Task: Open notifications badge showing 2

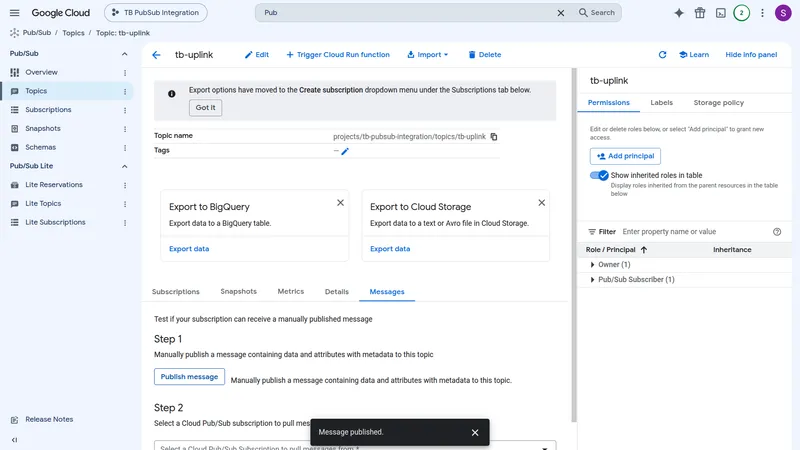Action: (x=741, y=13)
